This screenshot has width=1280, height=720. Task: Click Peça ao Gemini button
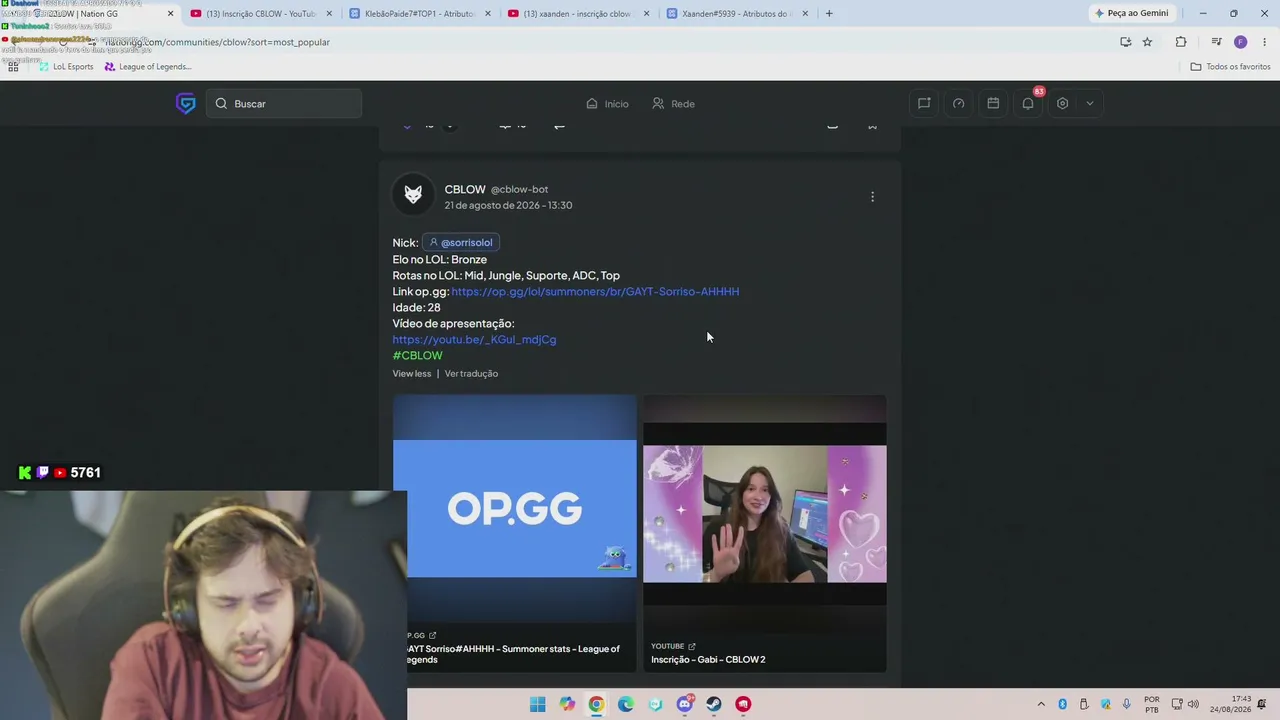(1132, 13)
